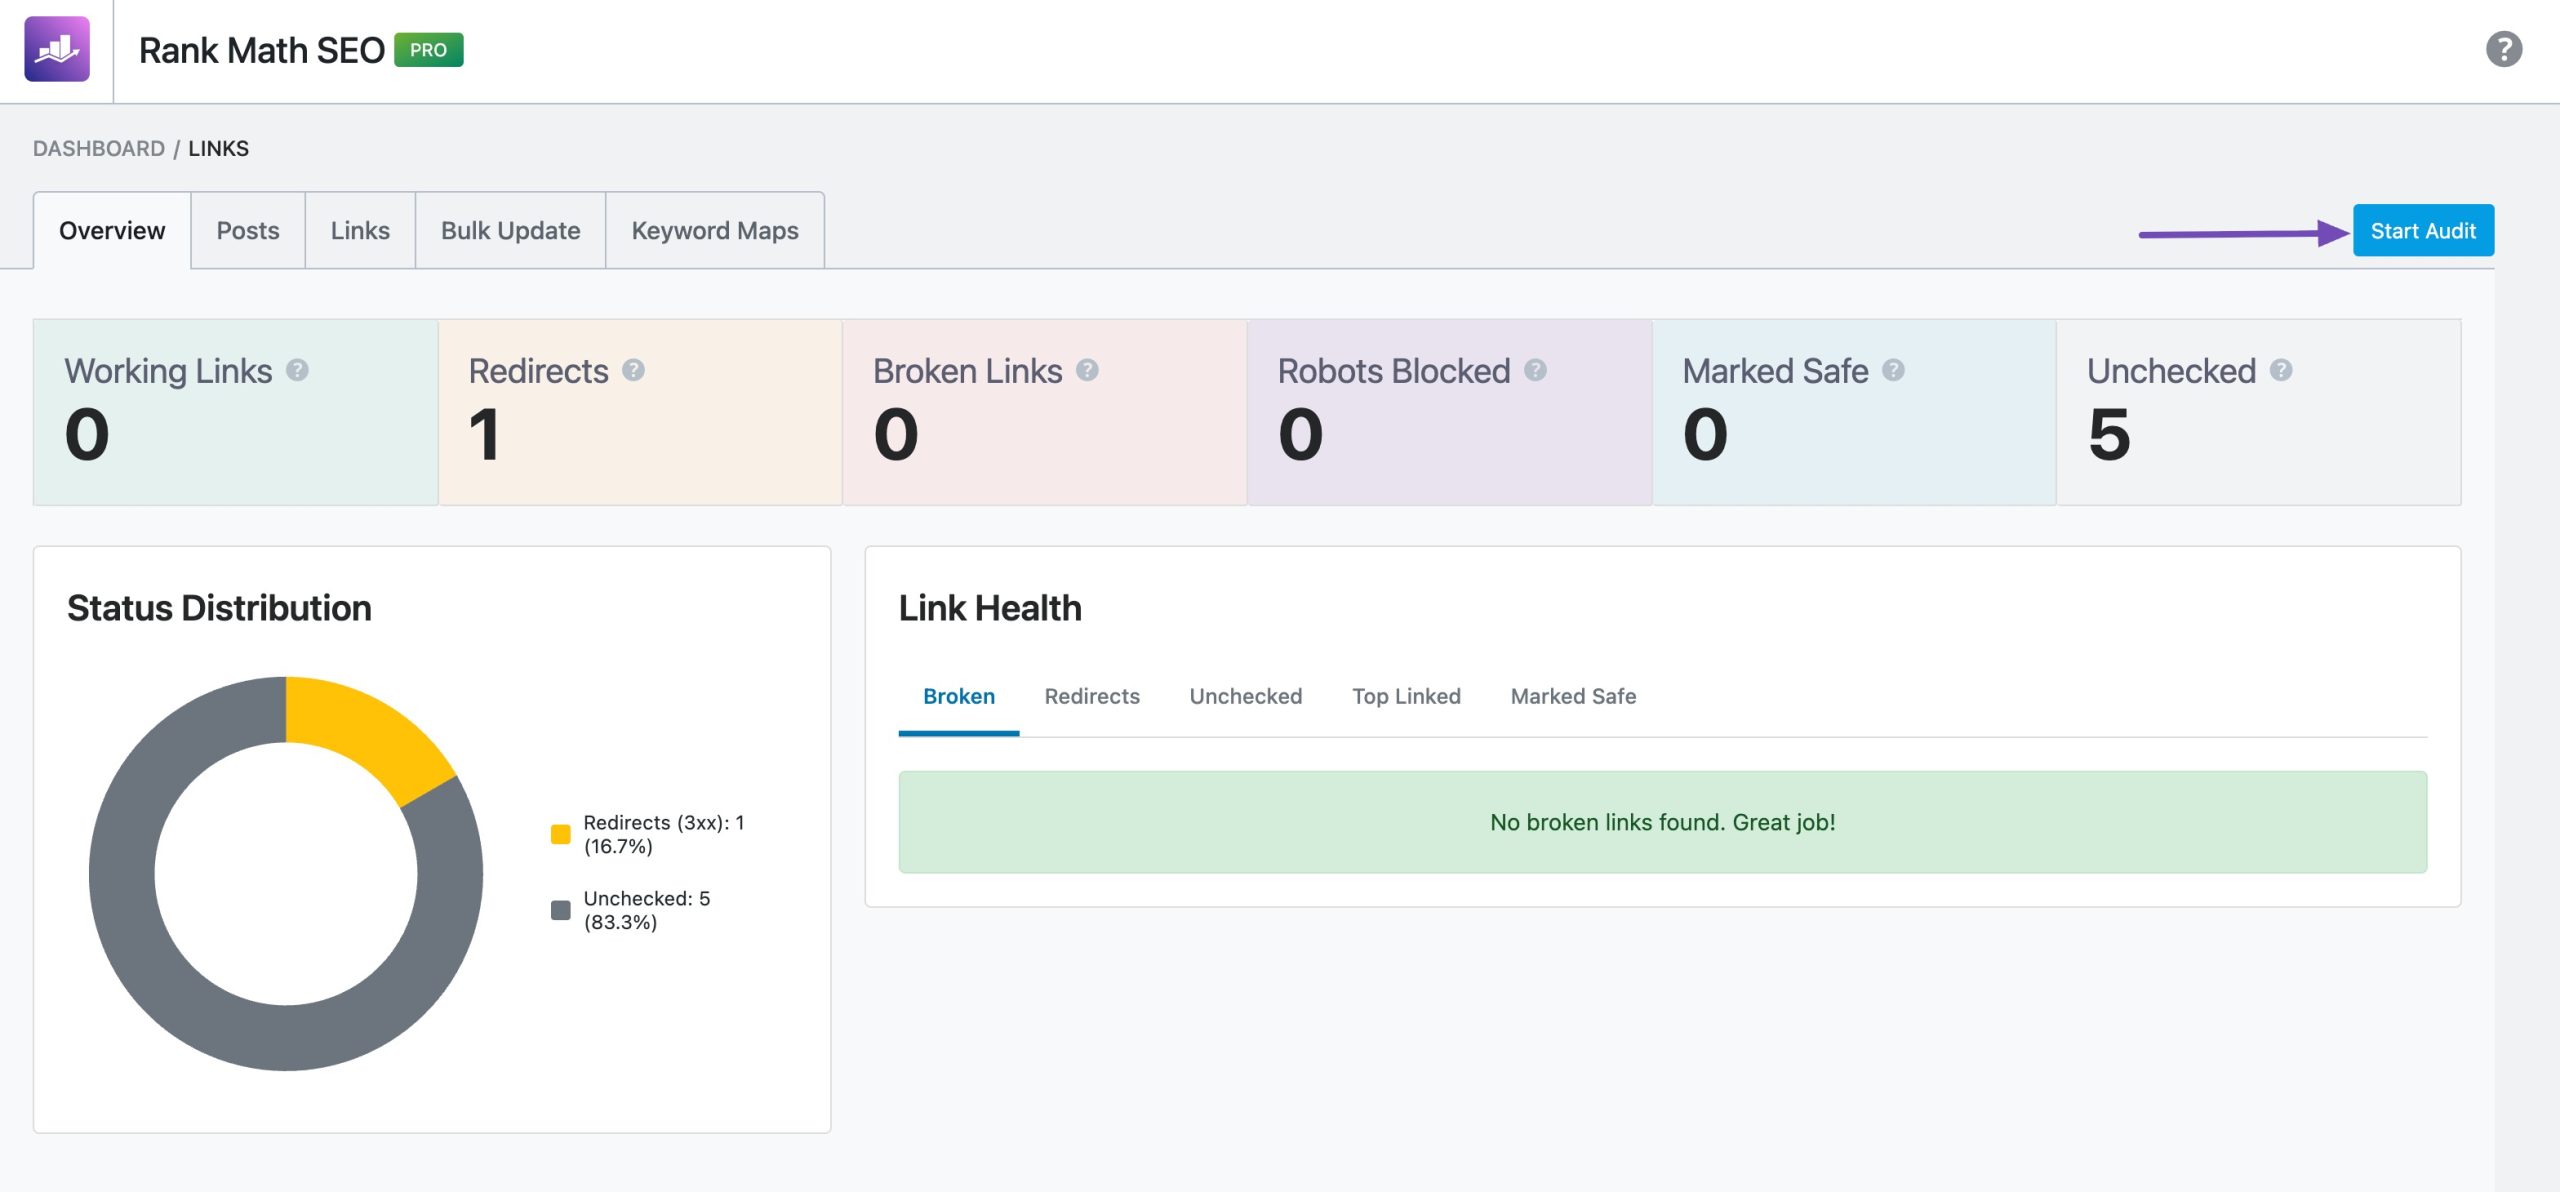The width and height of the screenshot is (2560, 1192).
Task: Click the Rank Math logo icon
Action: coord(57,49)
